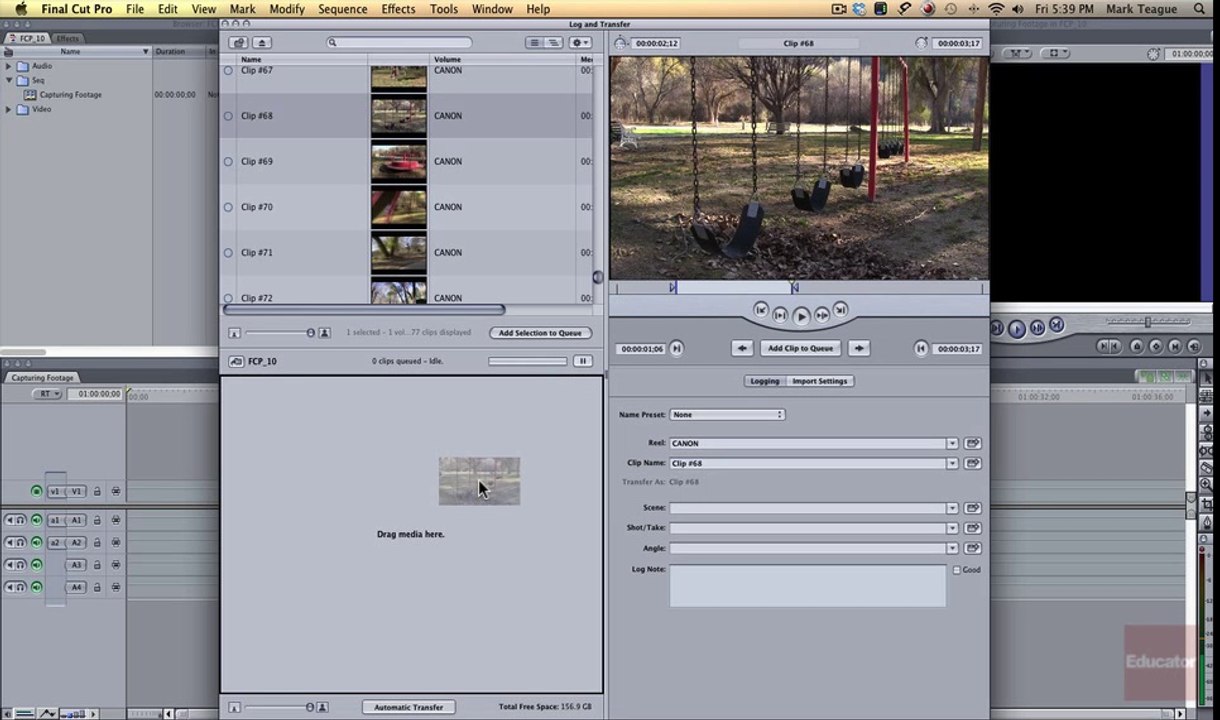The height and width of the screenshot is (720, 1220).
Task: Go to previous clip arrow button
Action: [x=742, y=348]
